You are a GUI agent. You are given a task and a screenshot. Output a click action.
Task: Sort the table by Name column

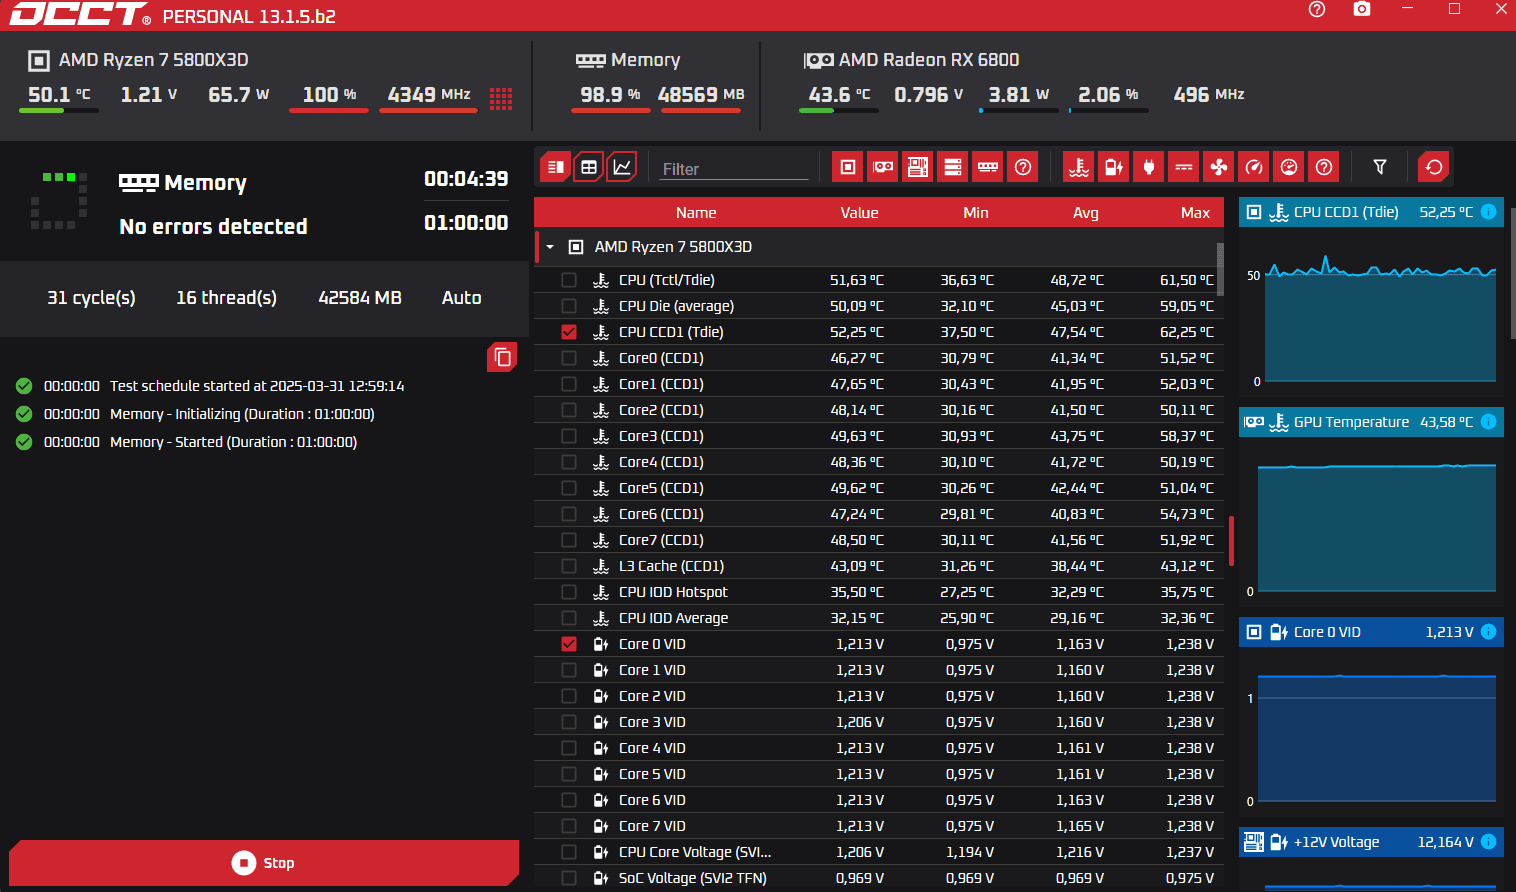tap(696, 213)
